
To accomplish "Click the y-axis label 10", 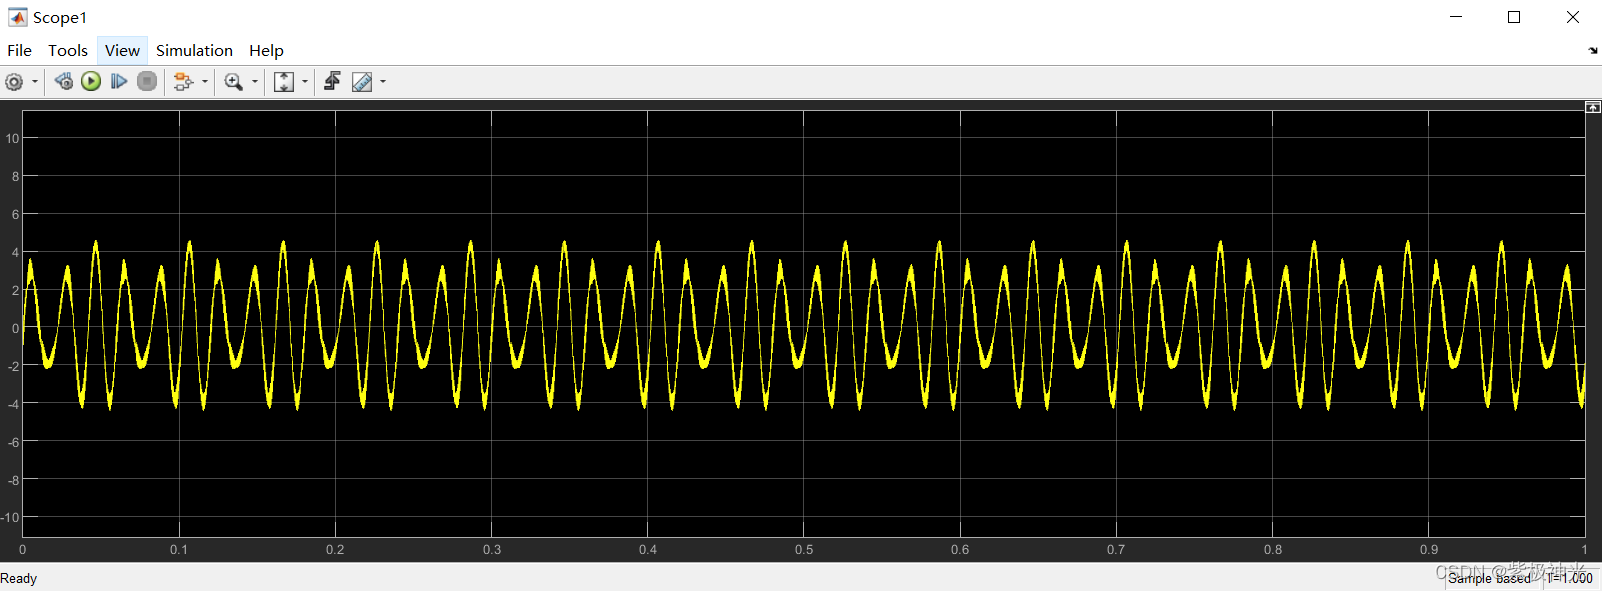I will (12, 138).
